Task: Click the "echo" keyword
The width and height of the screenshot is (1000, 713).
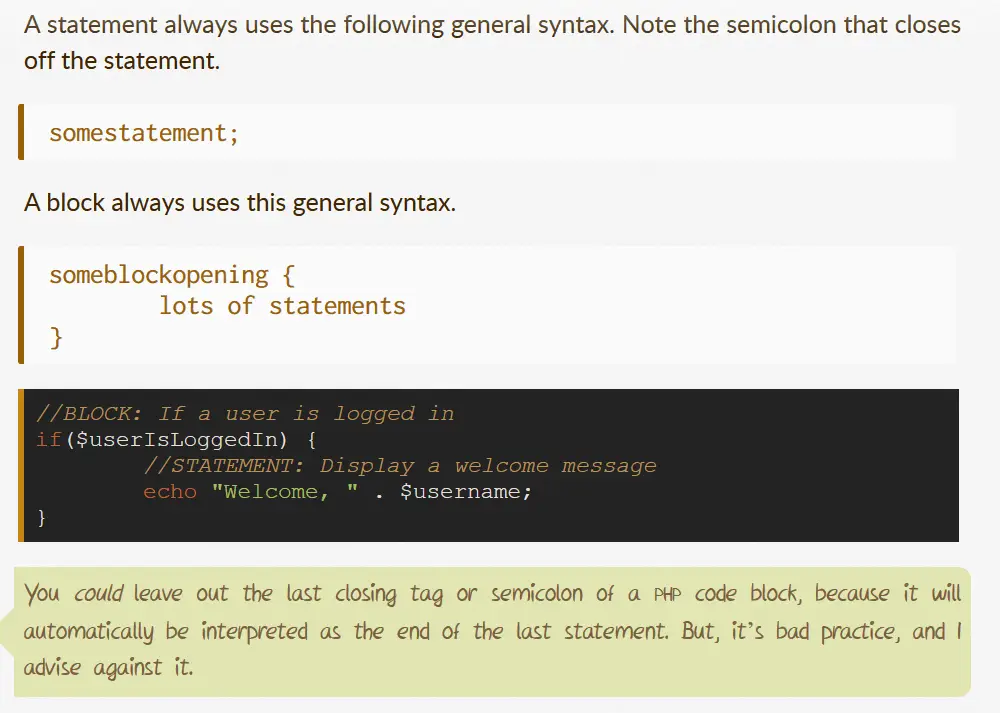Action: pos(170,492)
